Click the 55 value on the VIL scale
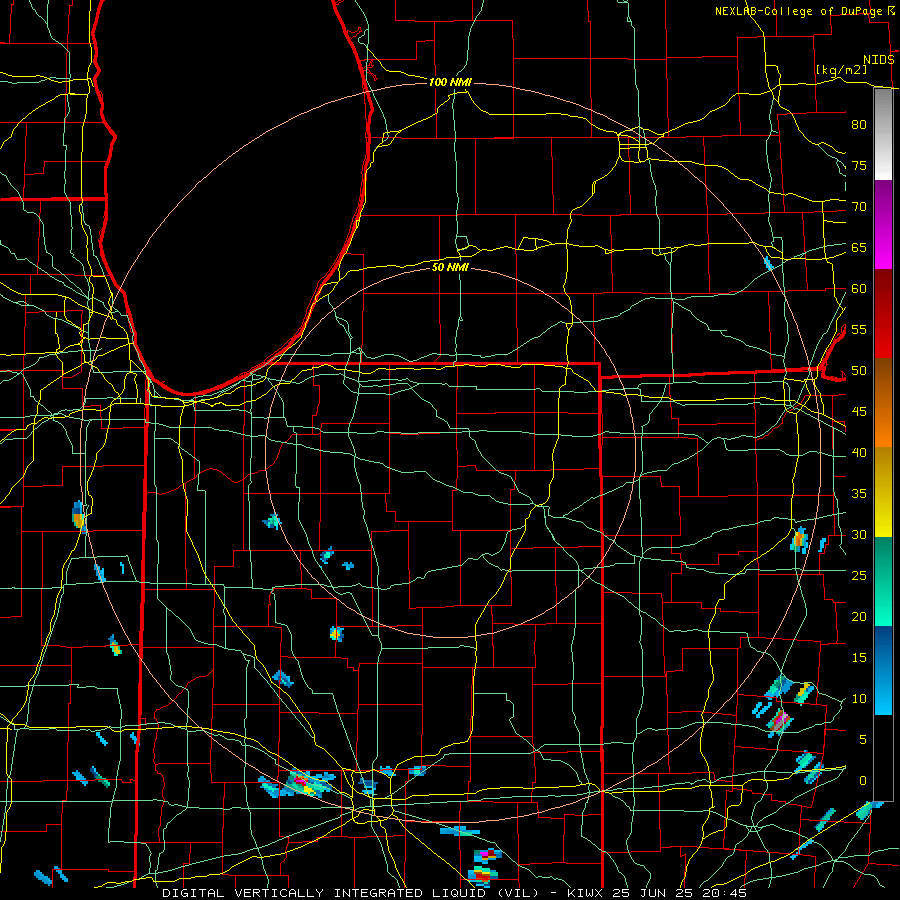This screenshot has width=900, height=900. point(859,330)
